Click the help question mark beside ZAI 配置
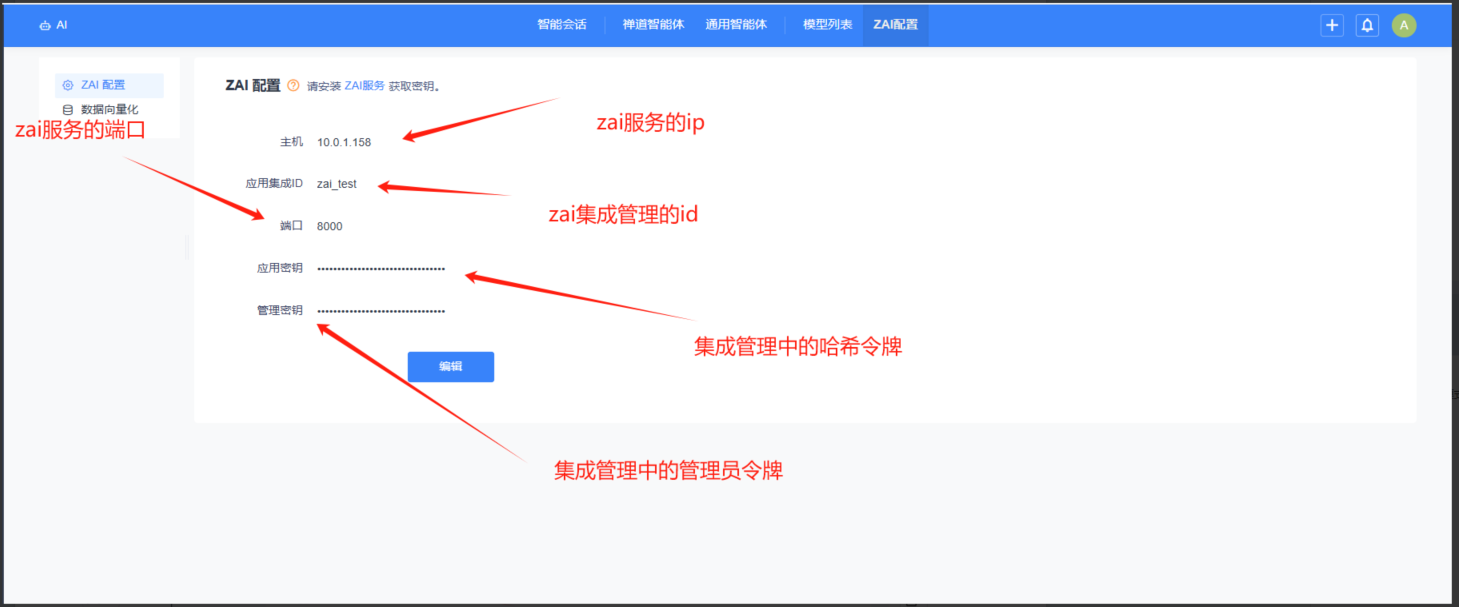This screenshot has height=607, width=1459. [293, 86]
